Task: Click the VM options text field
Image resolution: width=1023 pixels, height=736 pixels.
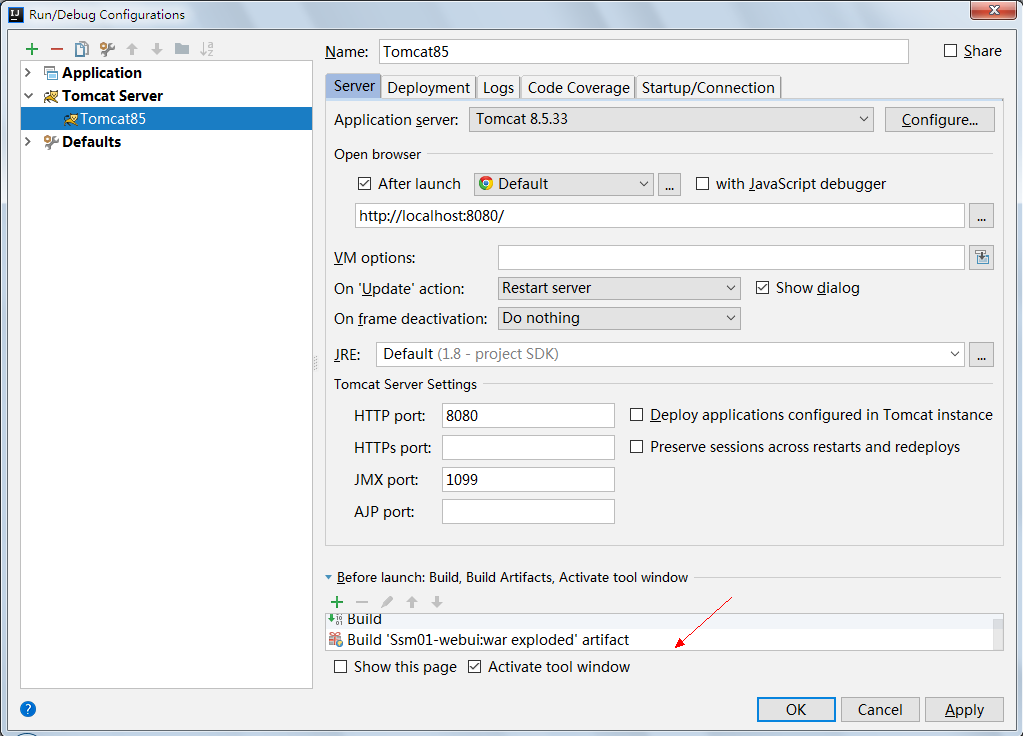Action: [x=731, y=258]
